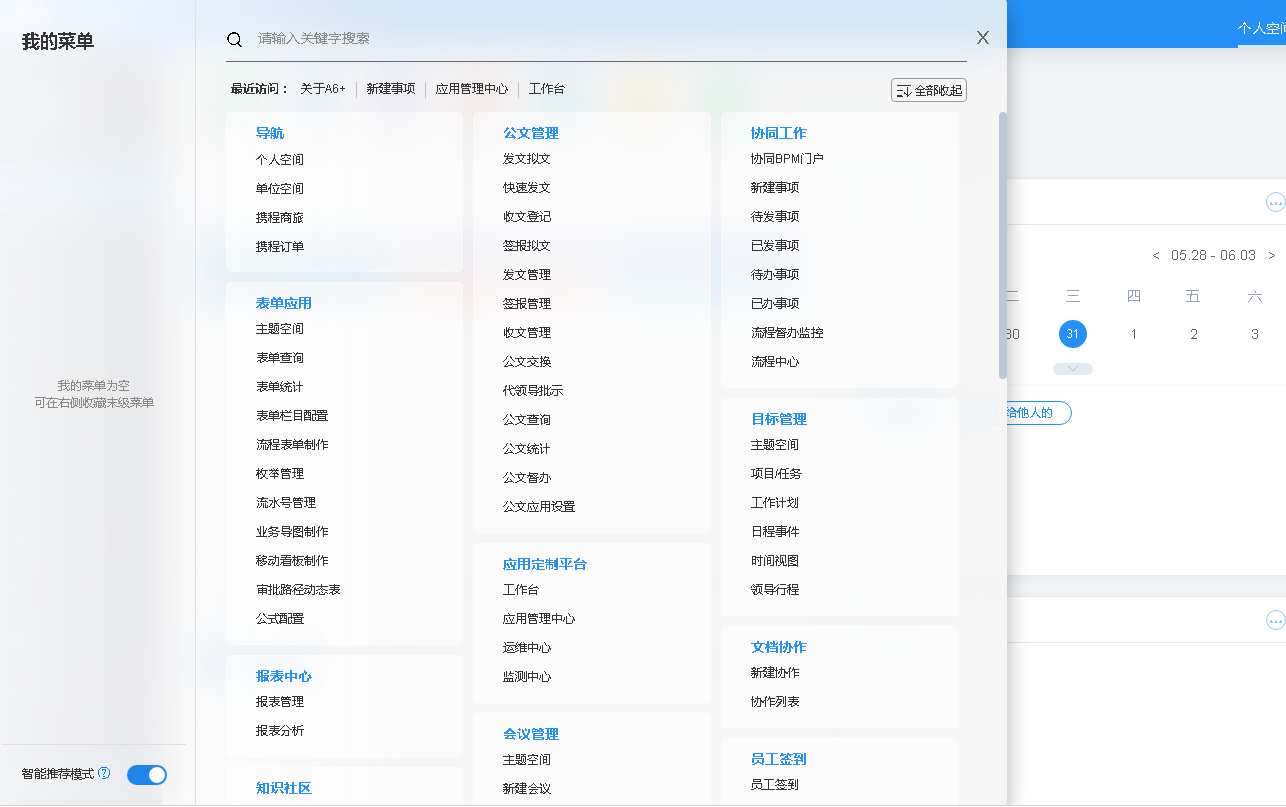
Task: Open 新建会议 menu item
Action: [527, 789]
